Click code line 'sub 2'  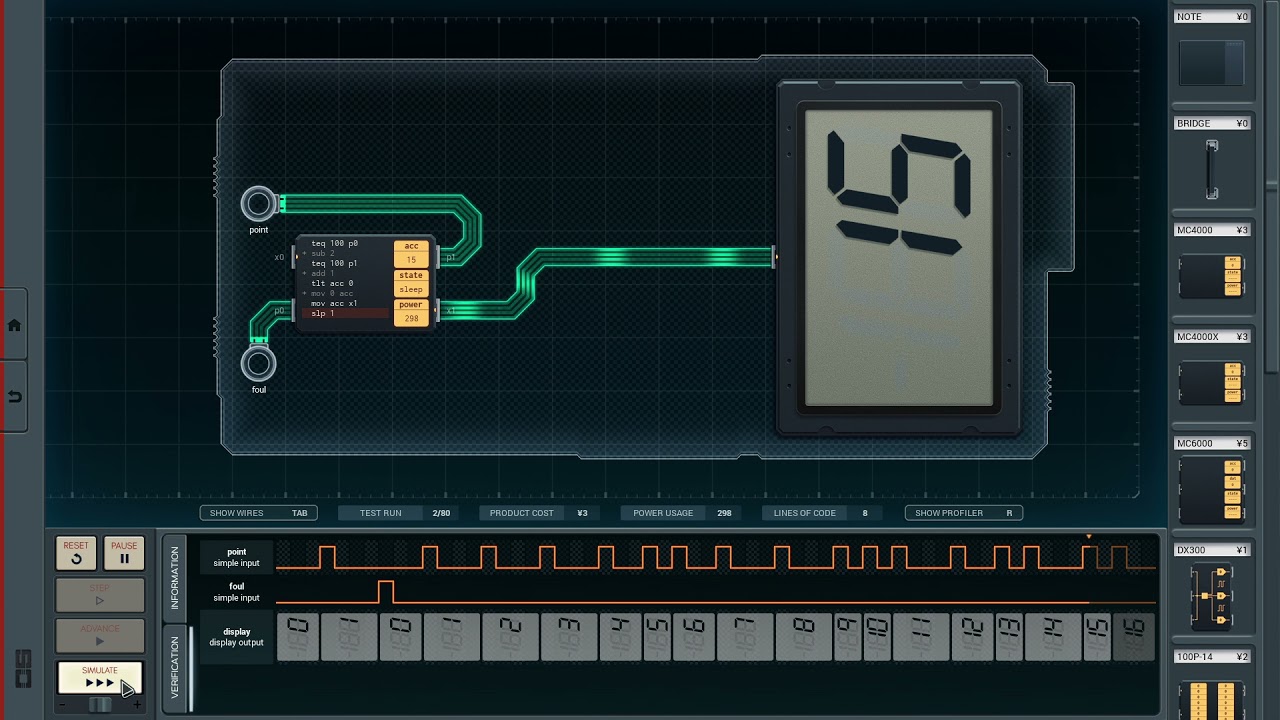323,253
